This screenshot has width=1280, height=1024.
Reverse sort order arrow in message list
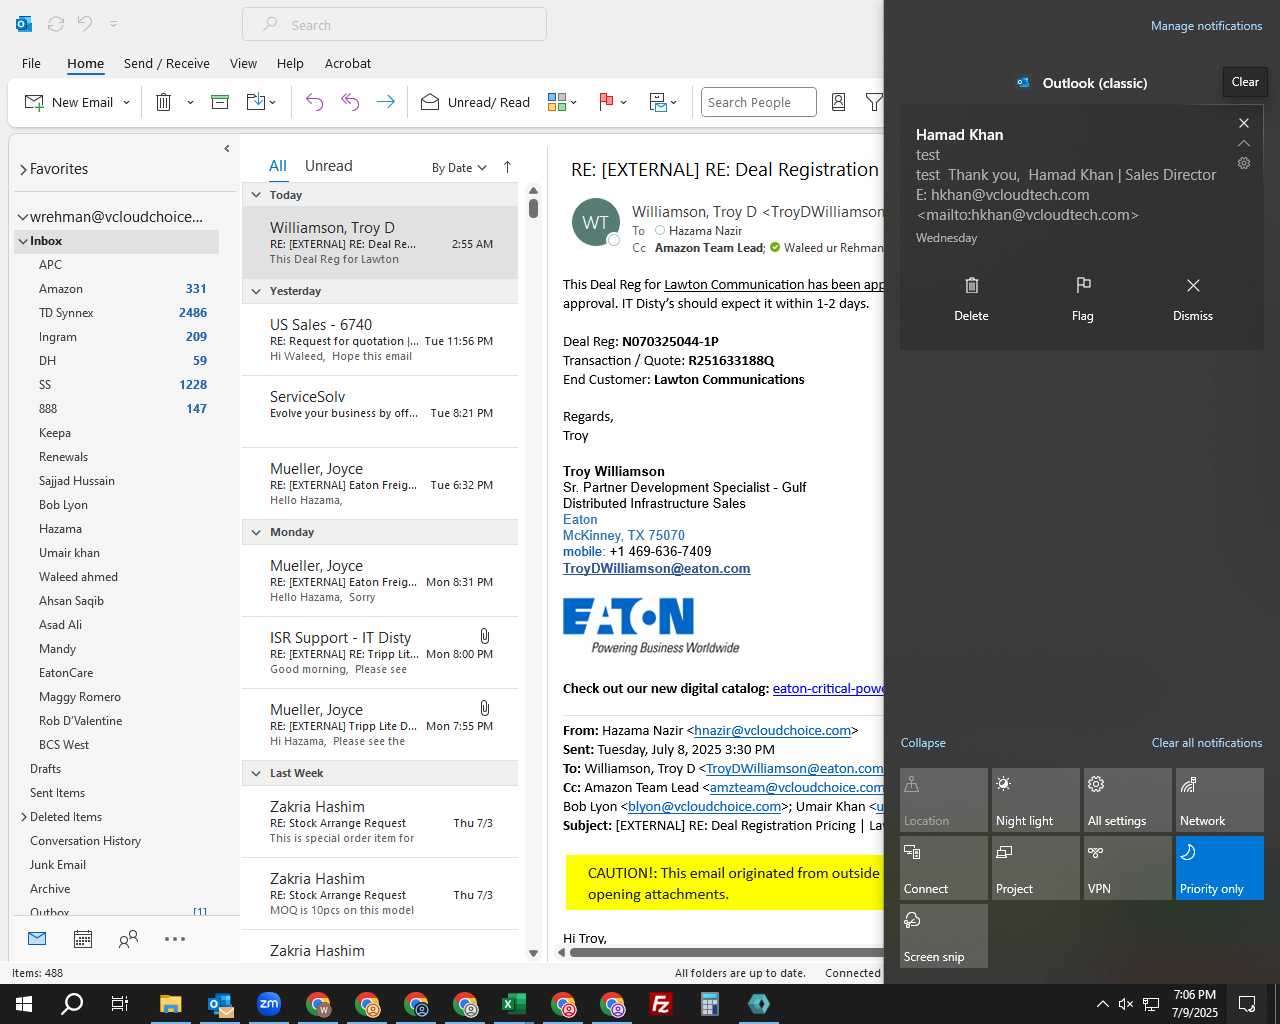pos(507,167)
